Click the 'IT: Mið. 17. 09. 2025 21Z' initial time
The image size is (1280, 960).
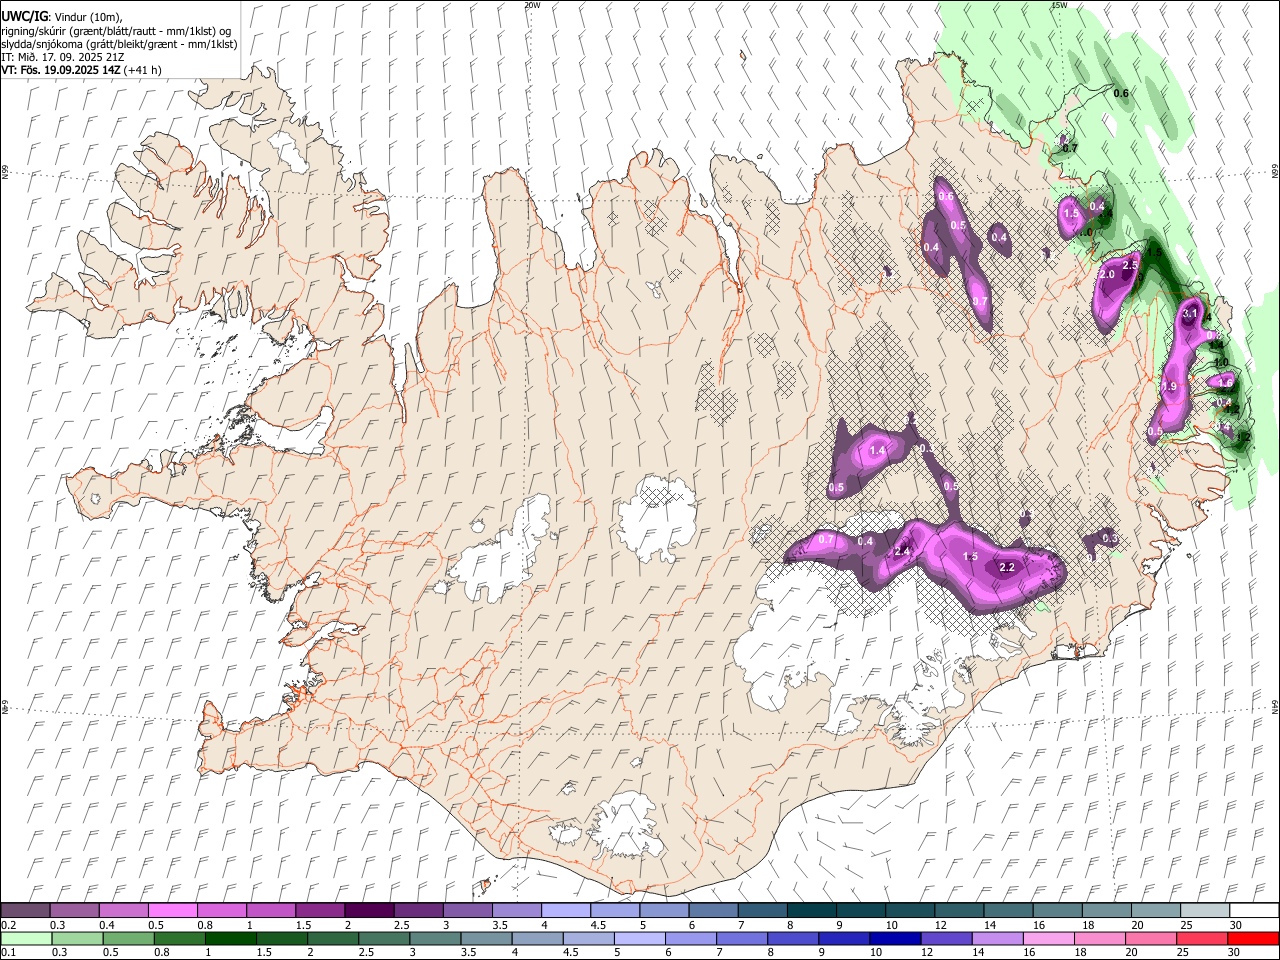[63, 57]
